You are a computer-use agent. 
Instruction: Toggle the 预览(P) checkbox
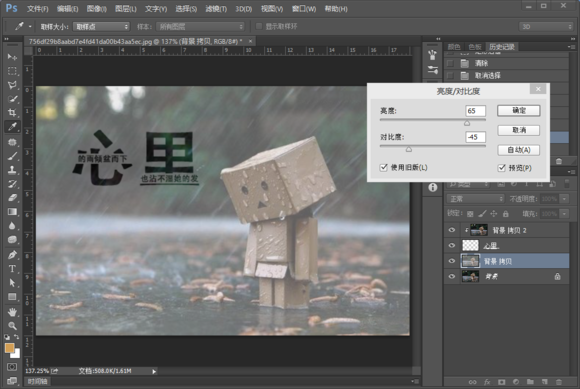point(502,168)
